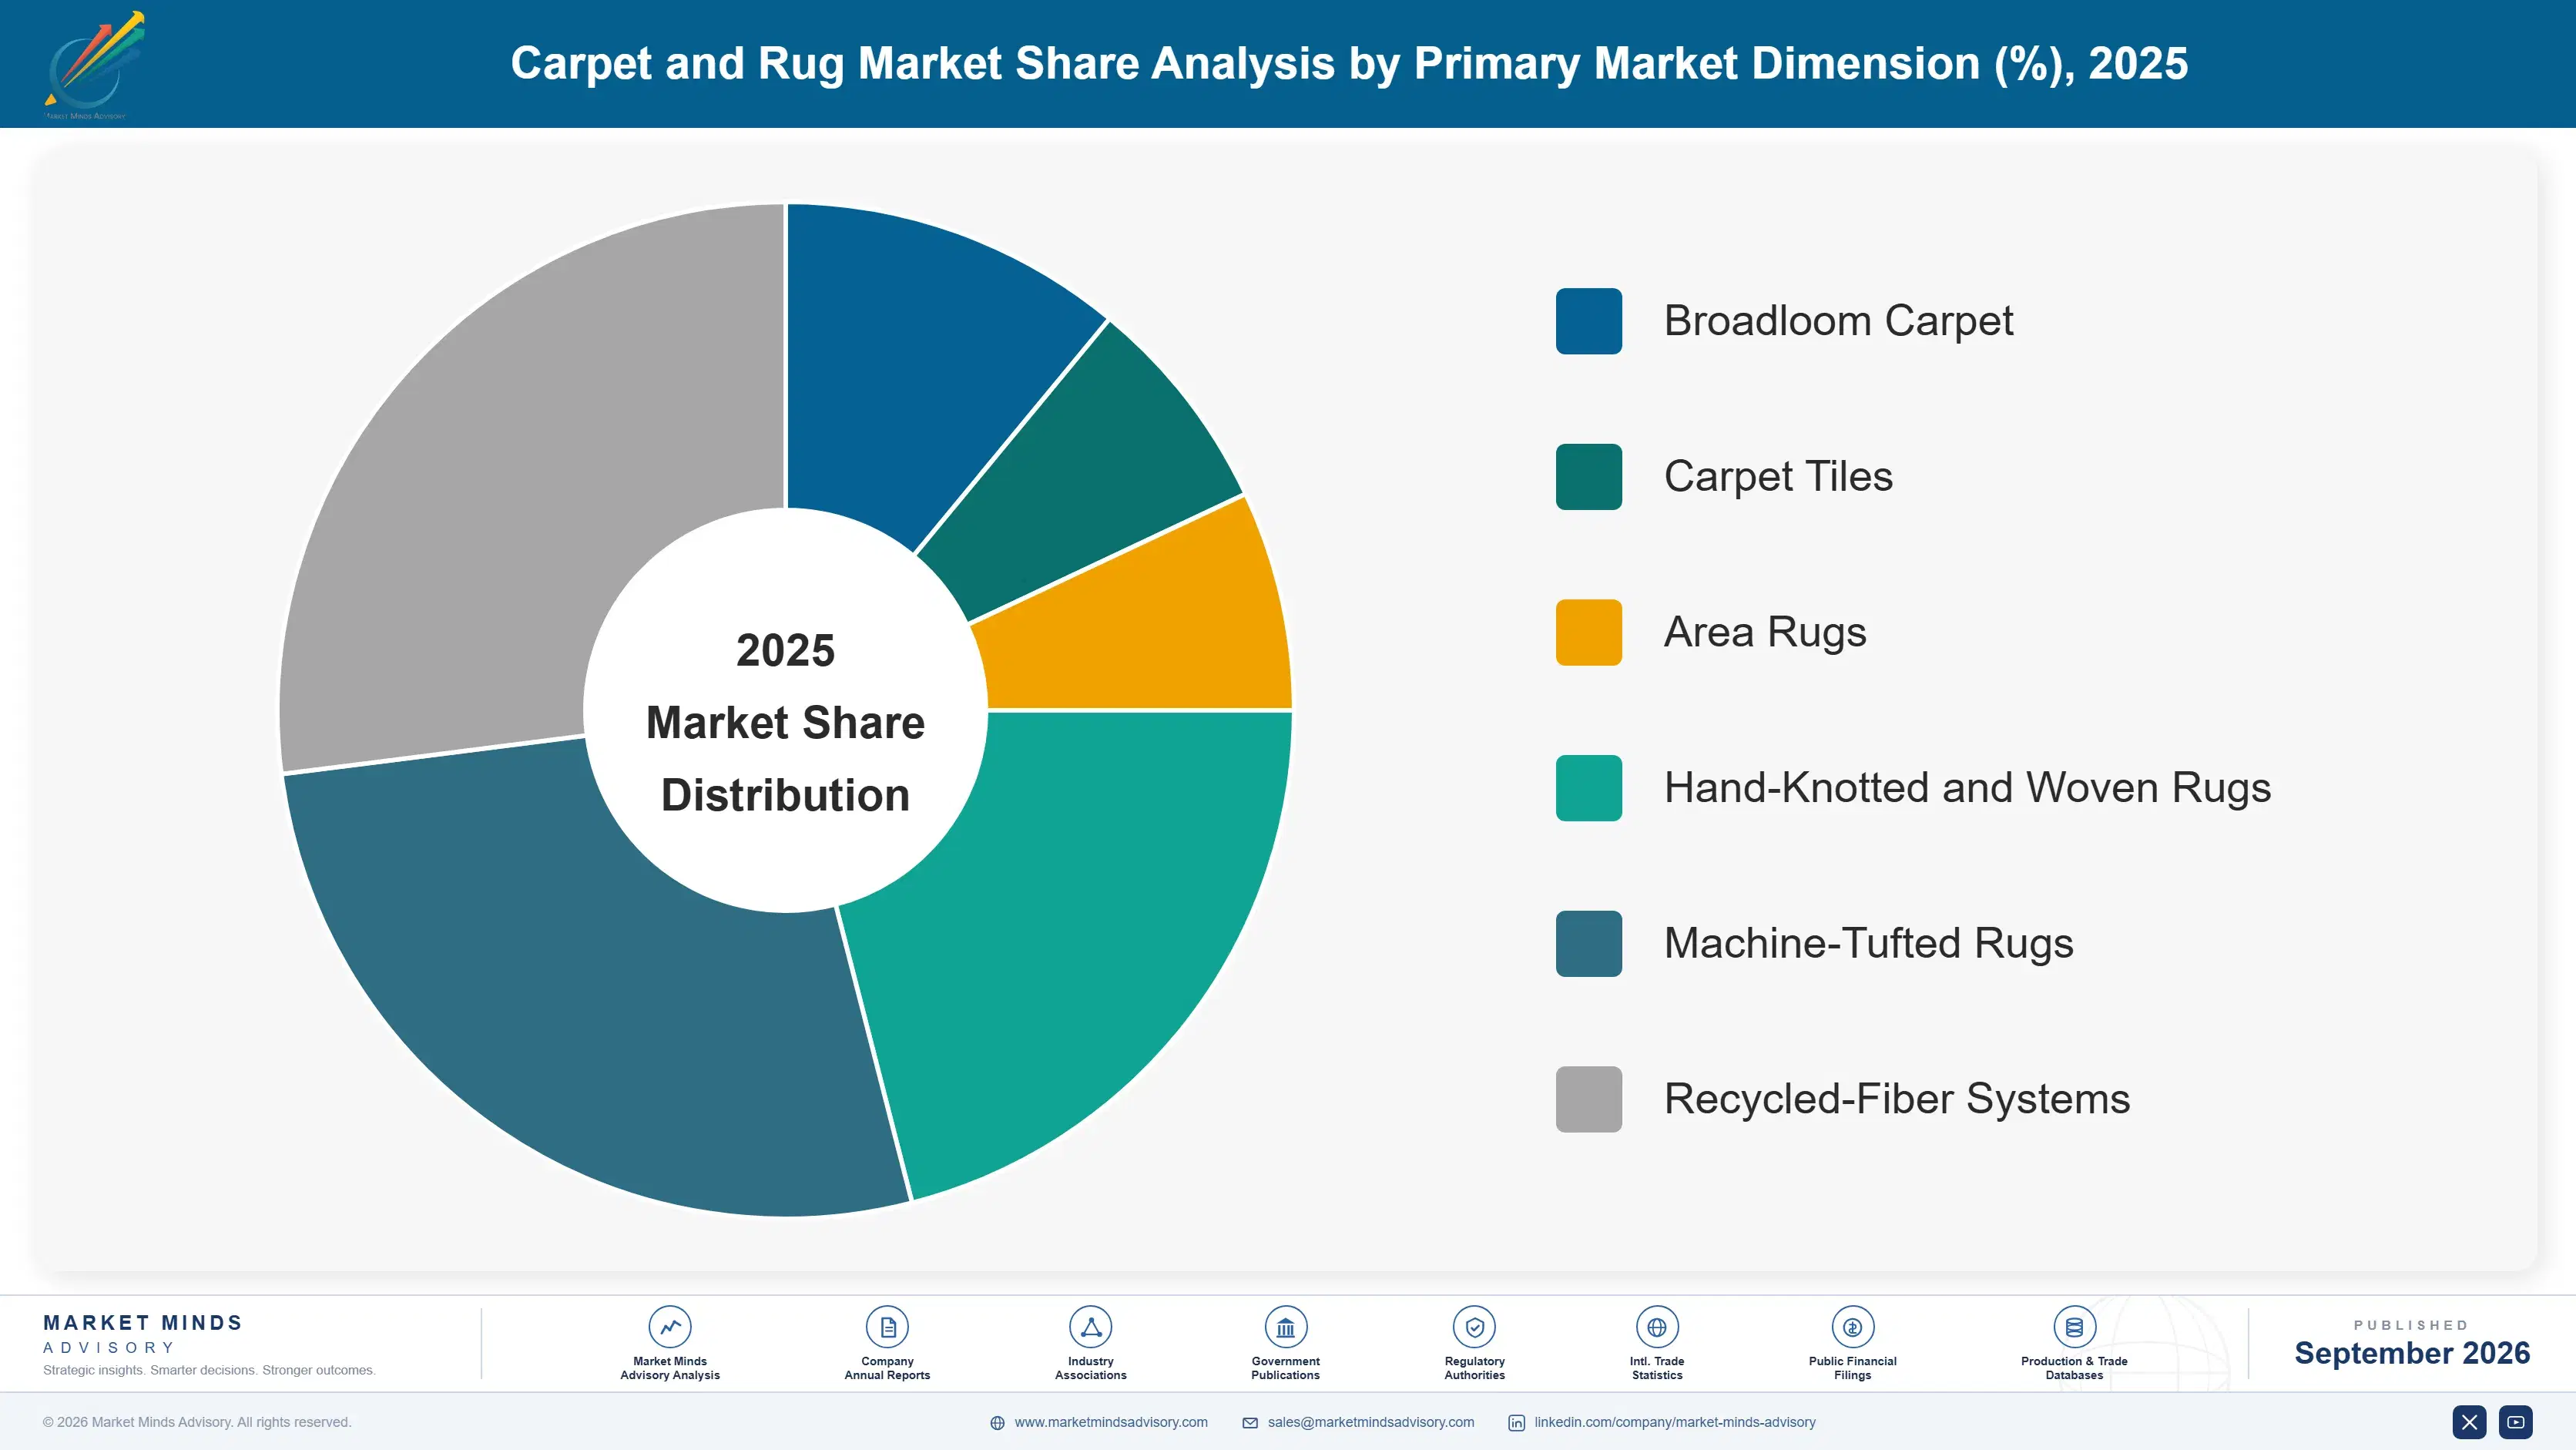The width and height of the screenshot is (2576, 1450).
Task: Click the Recycled-Fiber Systems gray swatch
Action: [x=1588, y=1099]
